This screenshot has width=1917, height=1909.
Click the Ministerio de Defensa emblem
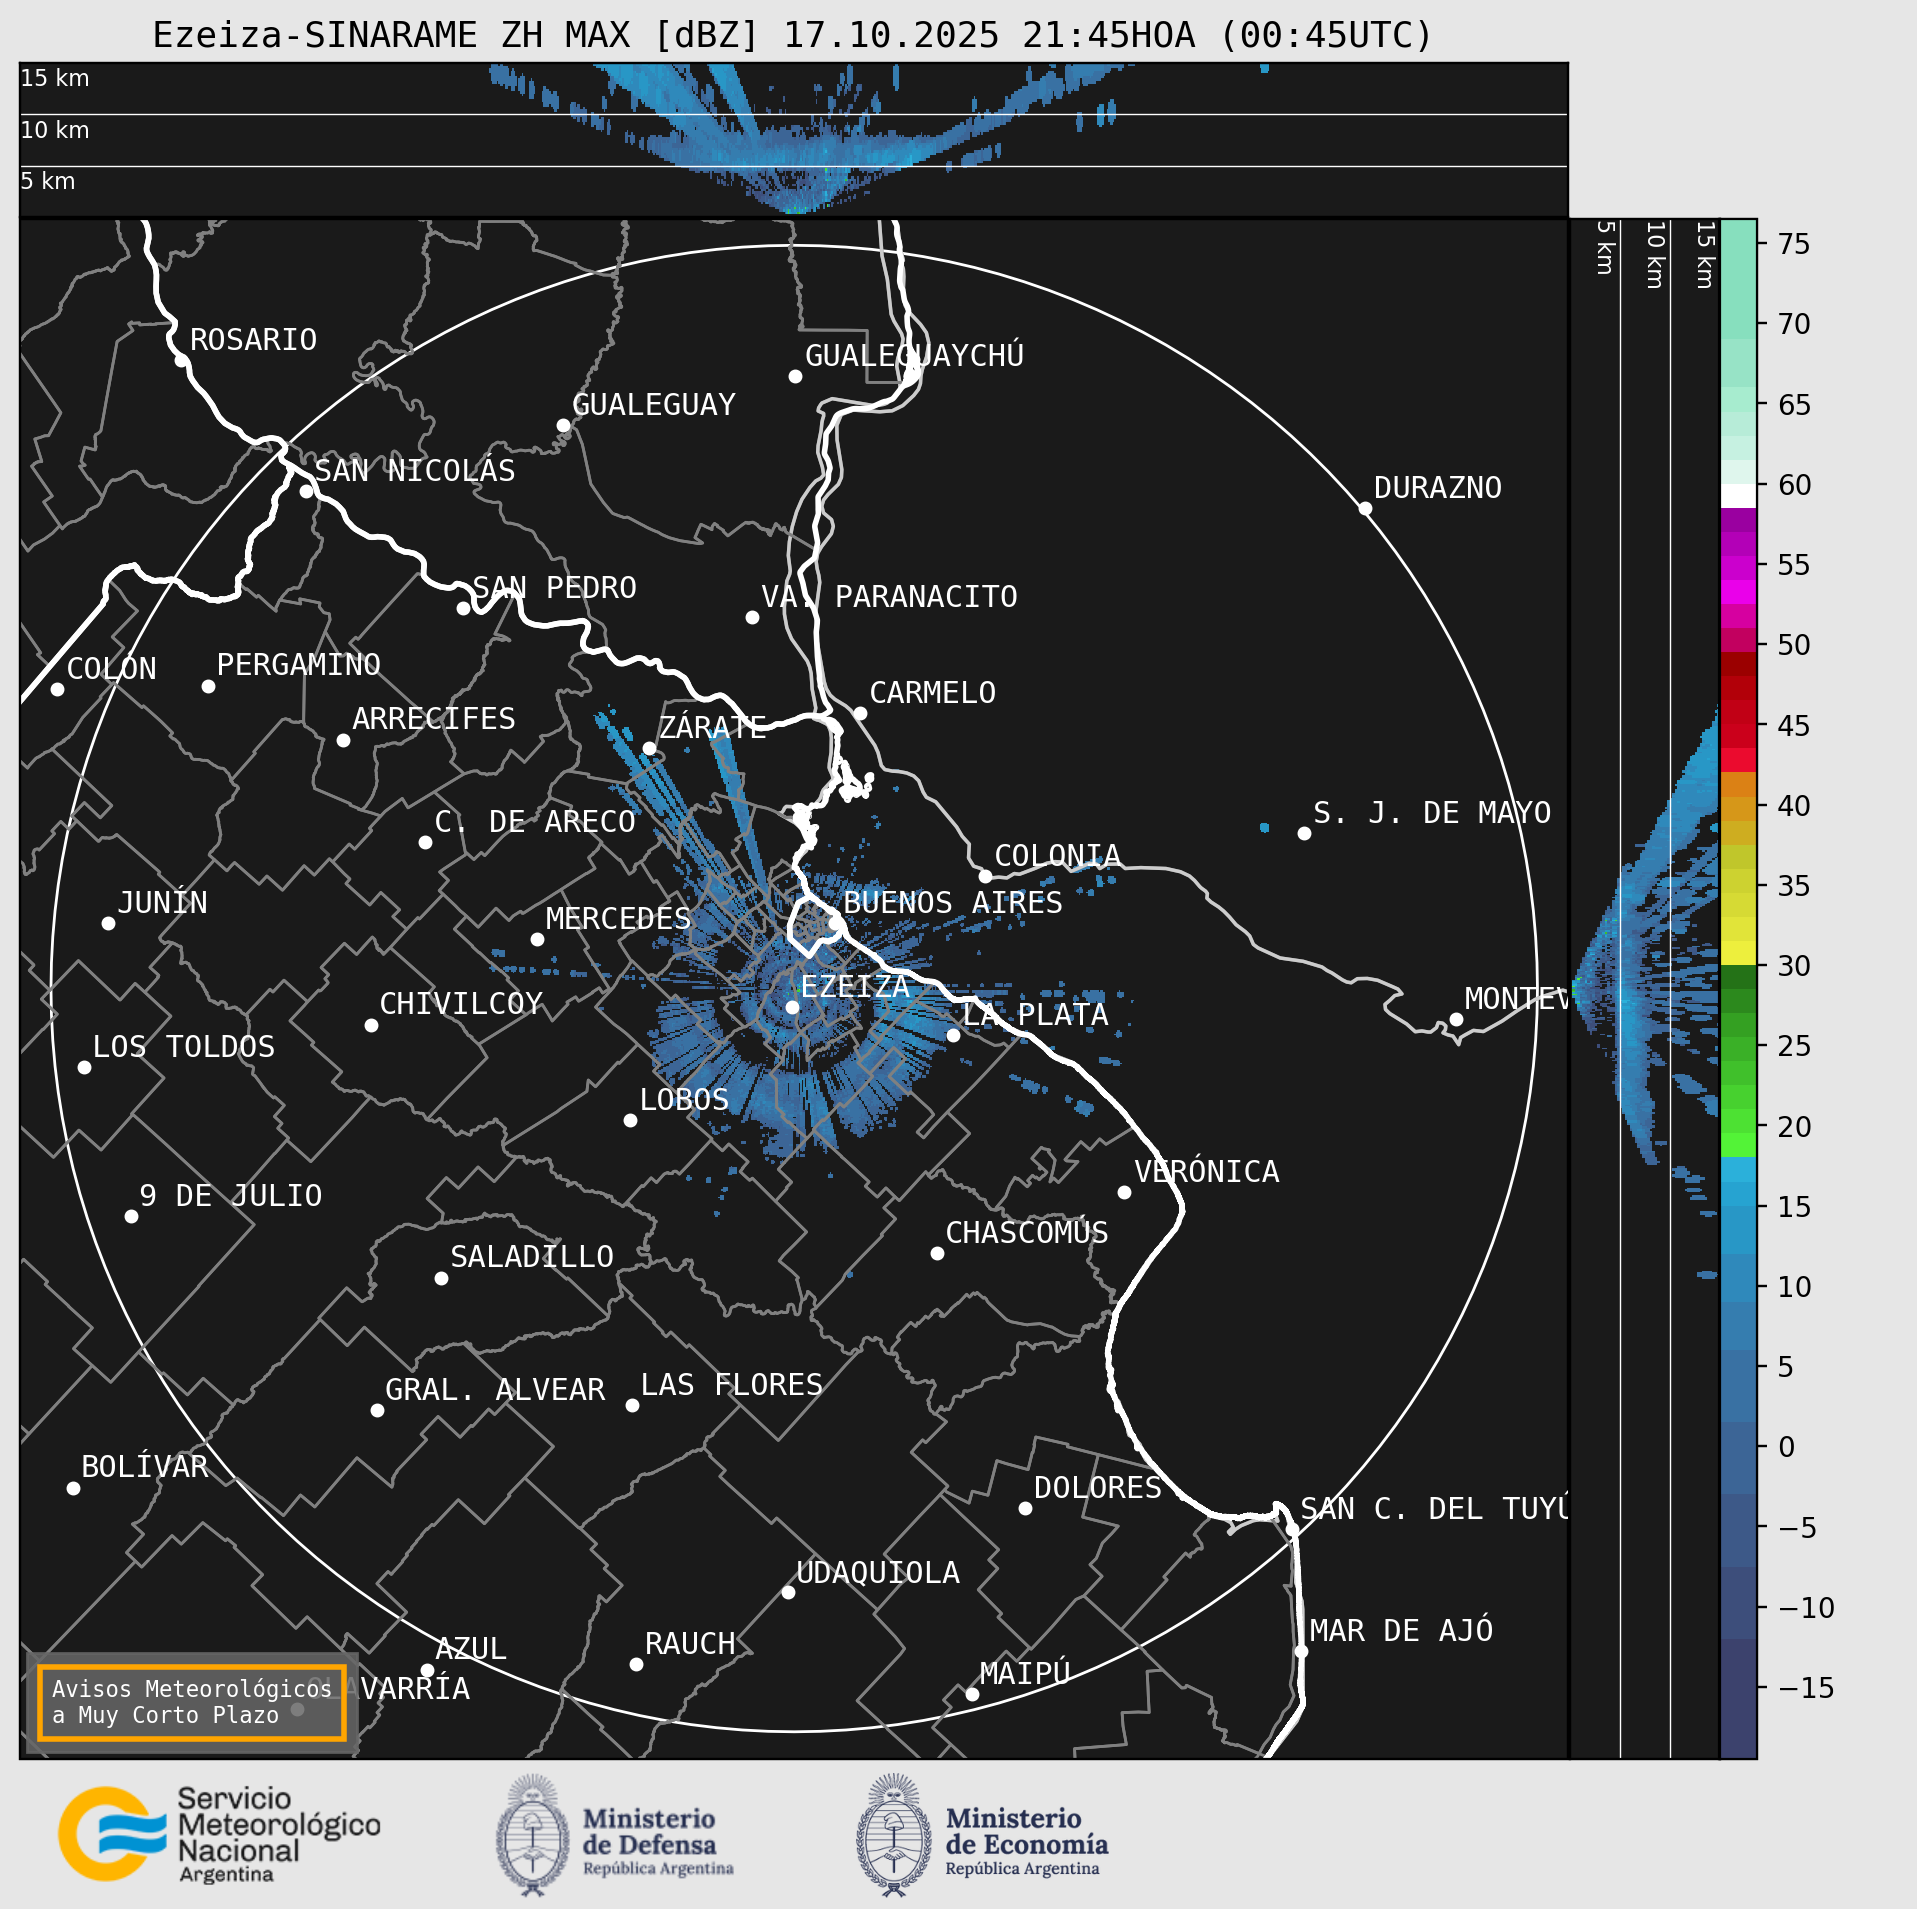(533, 1835)
